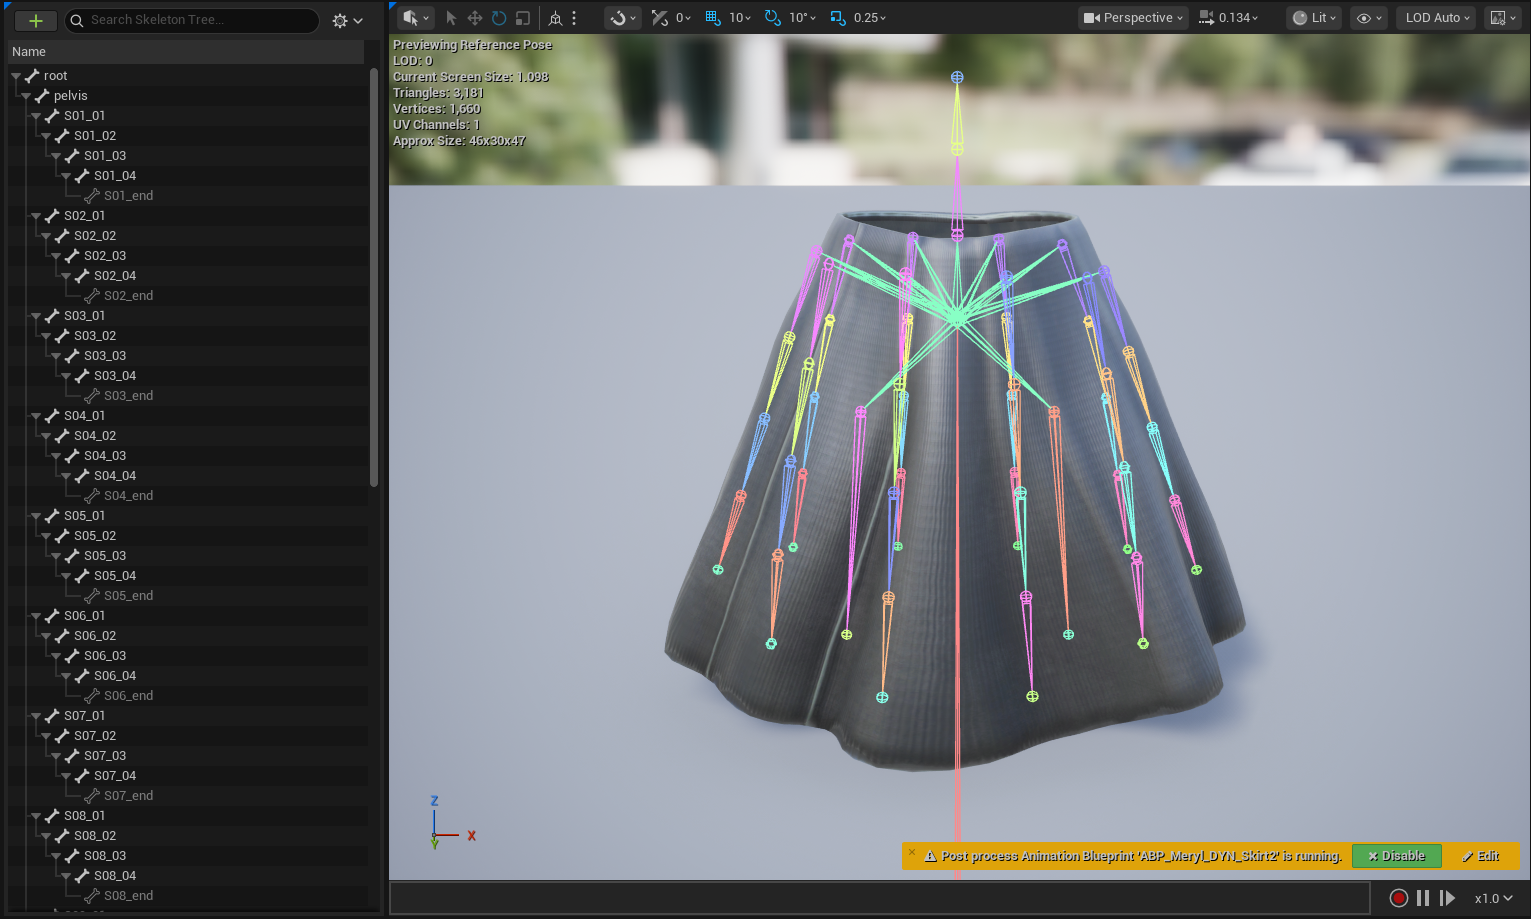Open the 0 snap distance dropdown

[x=684, y=18]
